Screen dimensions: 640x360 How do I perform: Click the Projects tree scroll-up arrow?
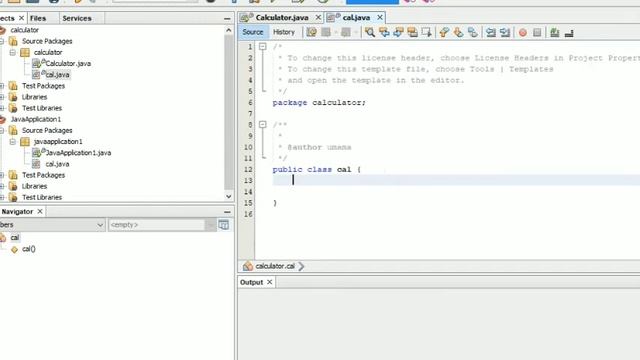tap(229, 30)
